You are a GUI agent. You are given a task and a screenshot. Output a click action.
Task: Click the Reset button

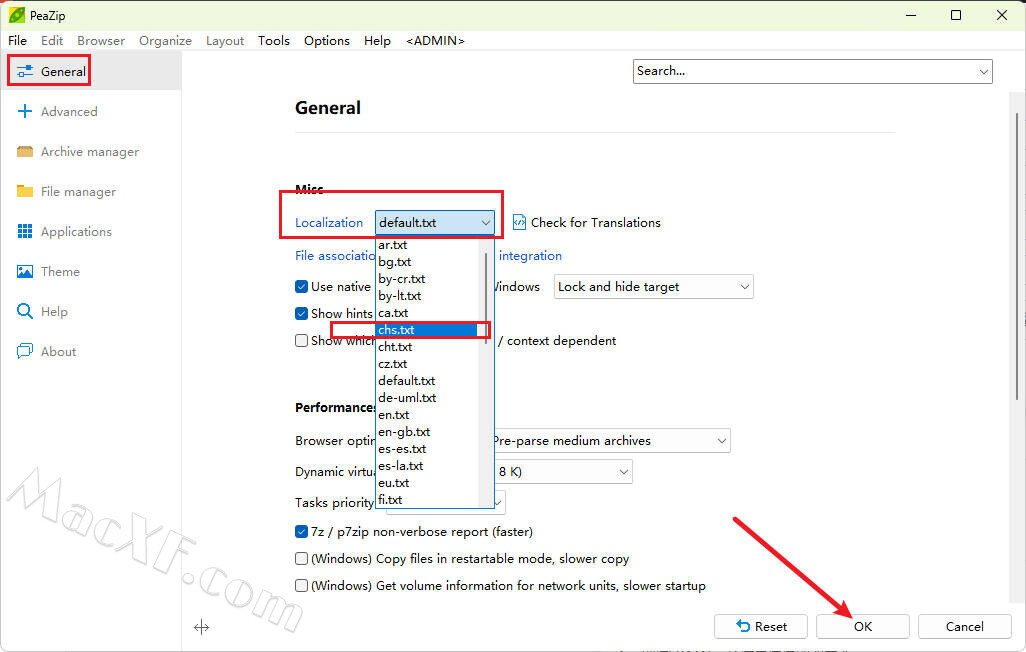click(761, 626)
